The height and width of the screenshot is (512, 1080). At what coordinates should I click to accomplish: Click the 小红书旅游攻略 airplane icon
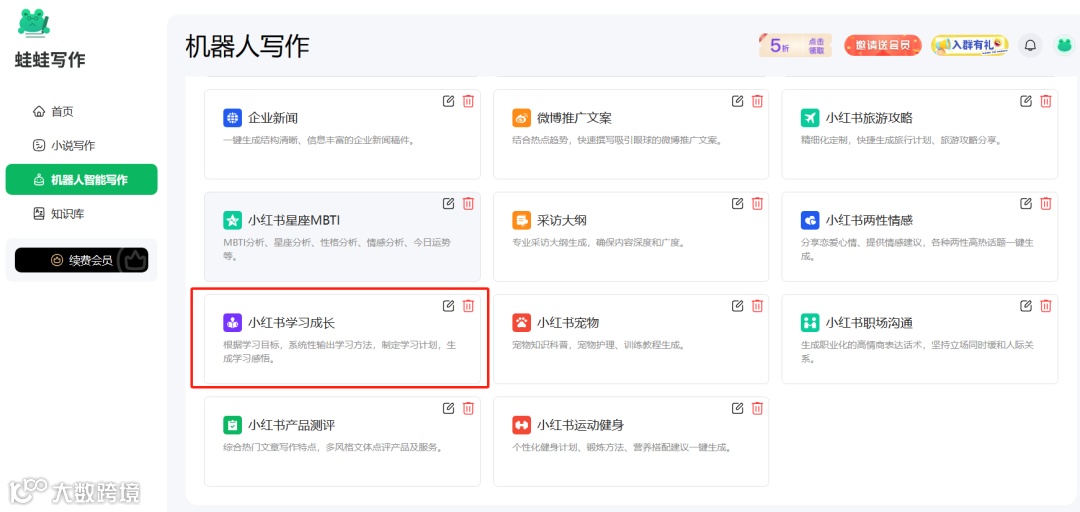810,118
